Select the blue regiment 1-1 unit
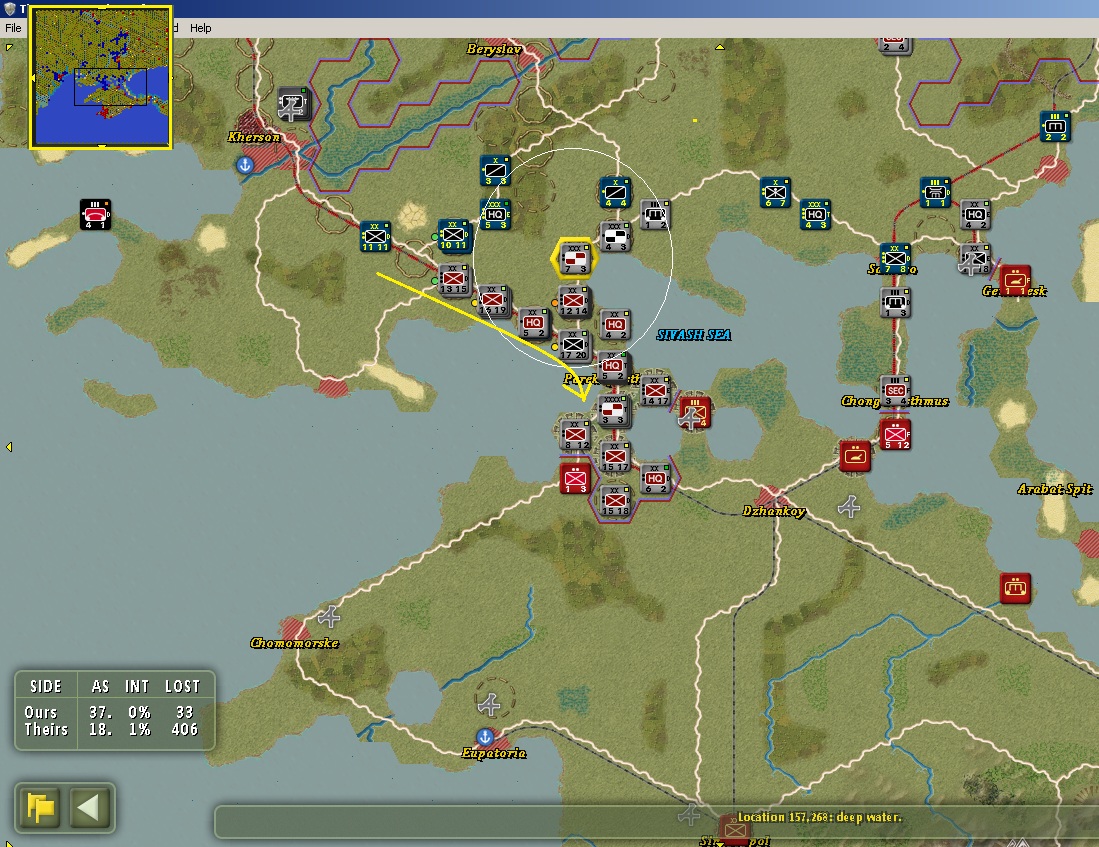1099x847 pixels. tap(936, 193)
